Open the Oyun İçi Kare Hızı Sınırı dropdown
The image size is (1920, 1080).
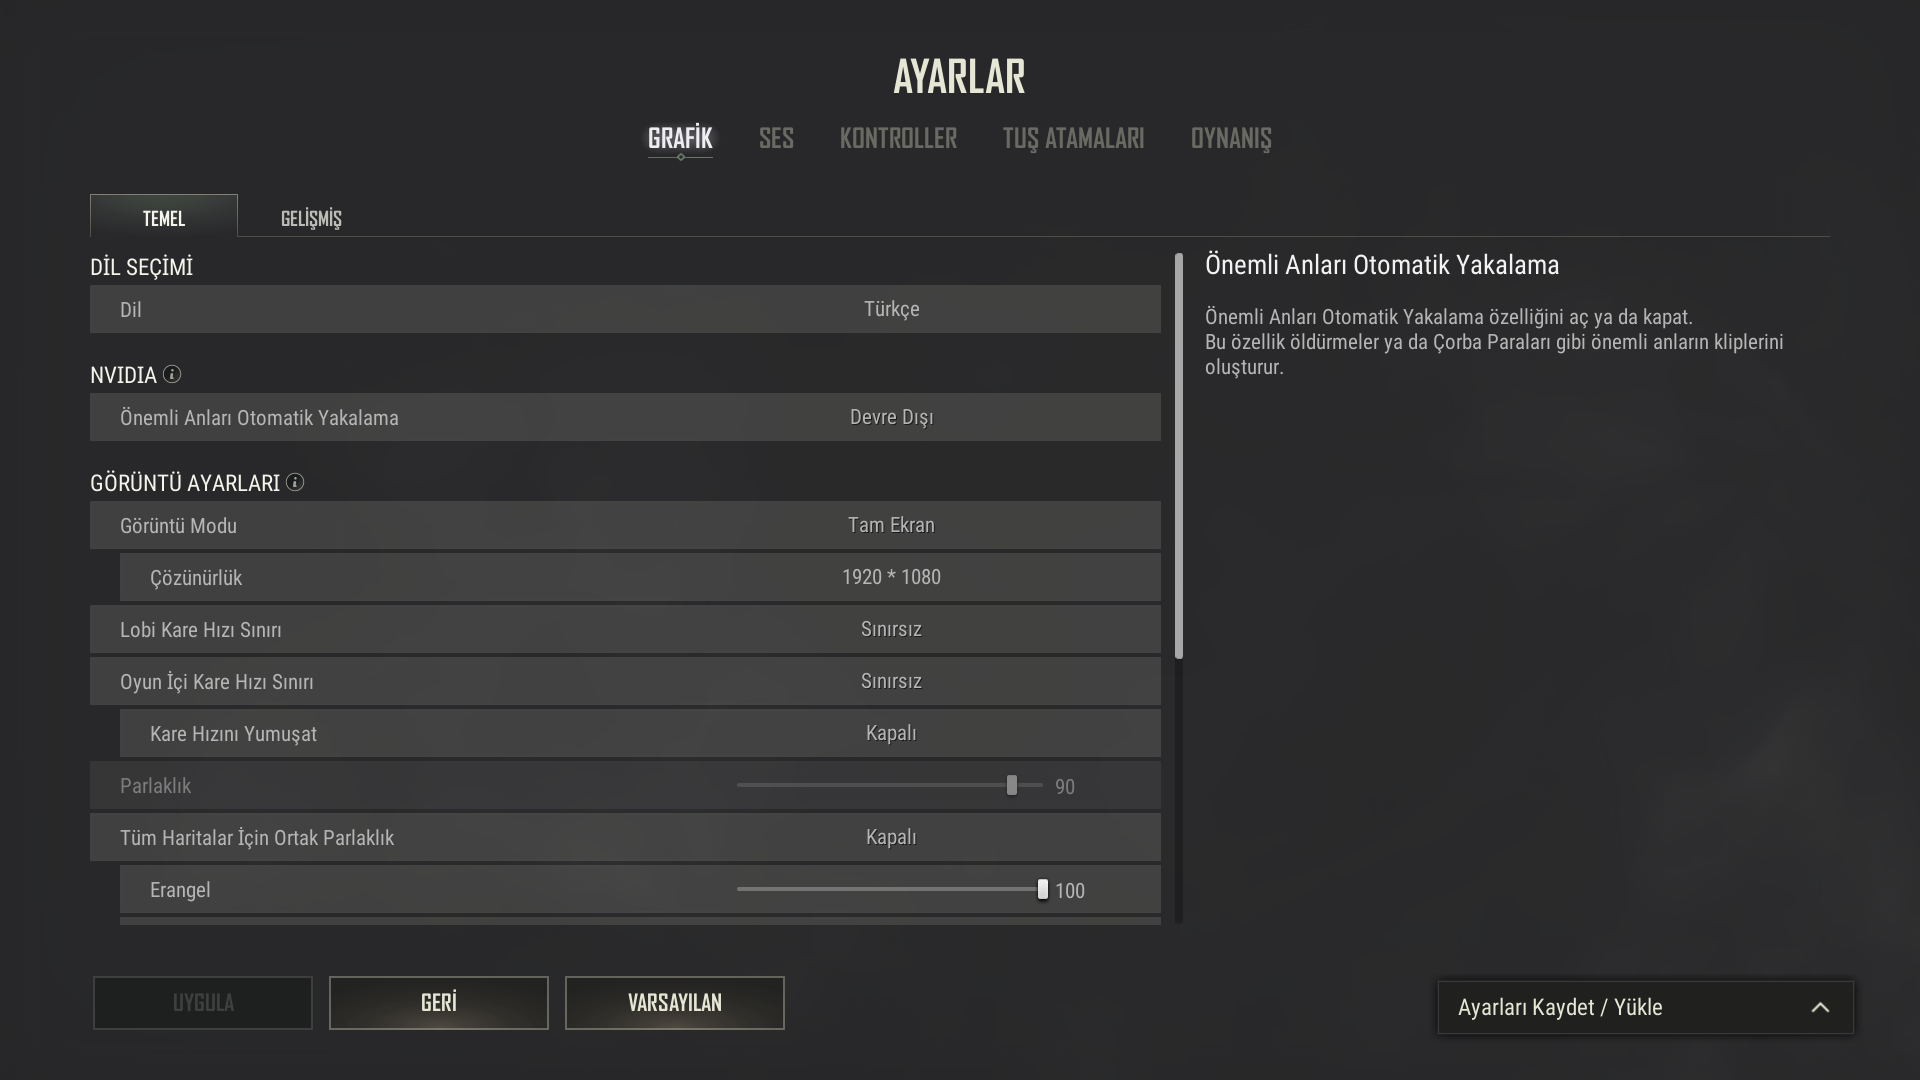coord(890,681)
